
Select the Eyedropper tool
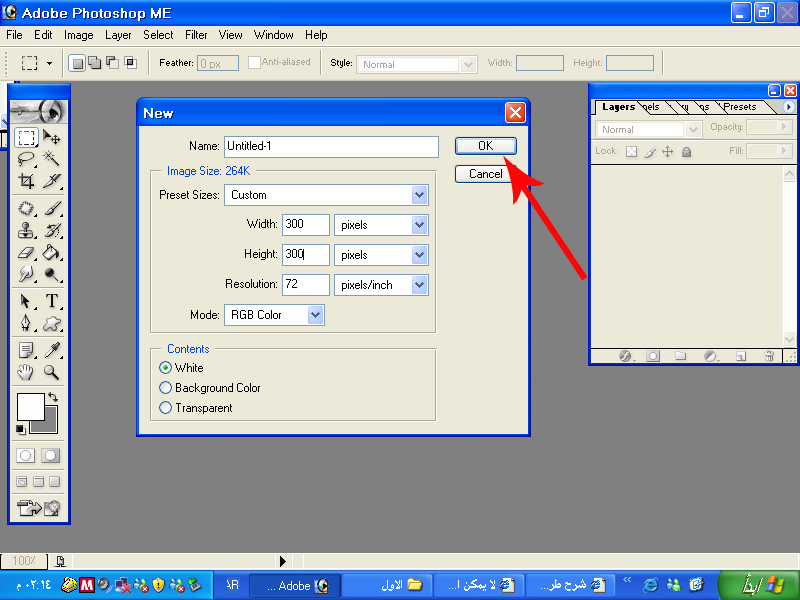(52, 350)
